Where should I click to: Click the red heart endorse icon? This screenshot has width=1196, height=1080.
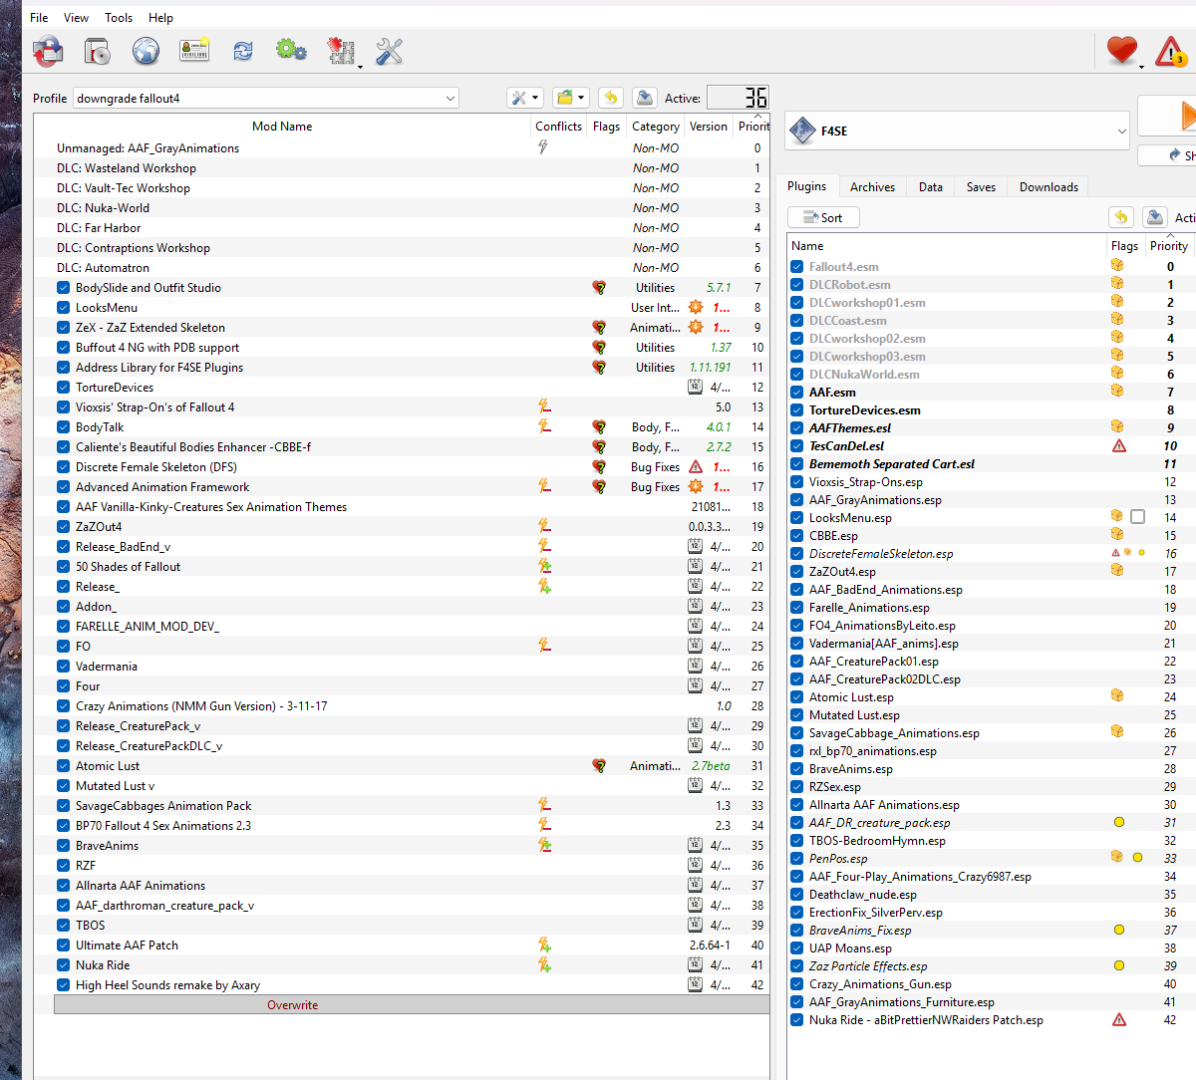pos(1122,51)
